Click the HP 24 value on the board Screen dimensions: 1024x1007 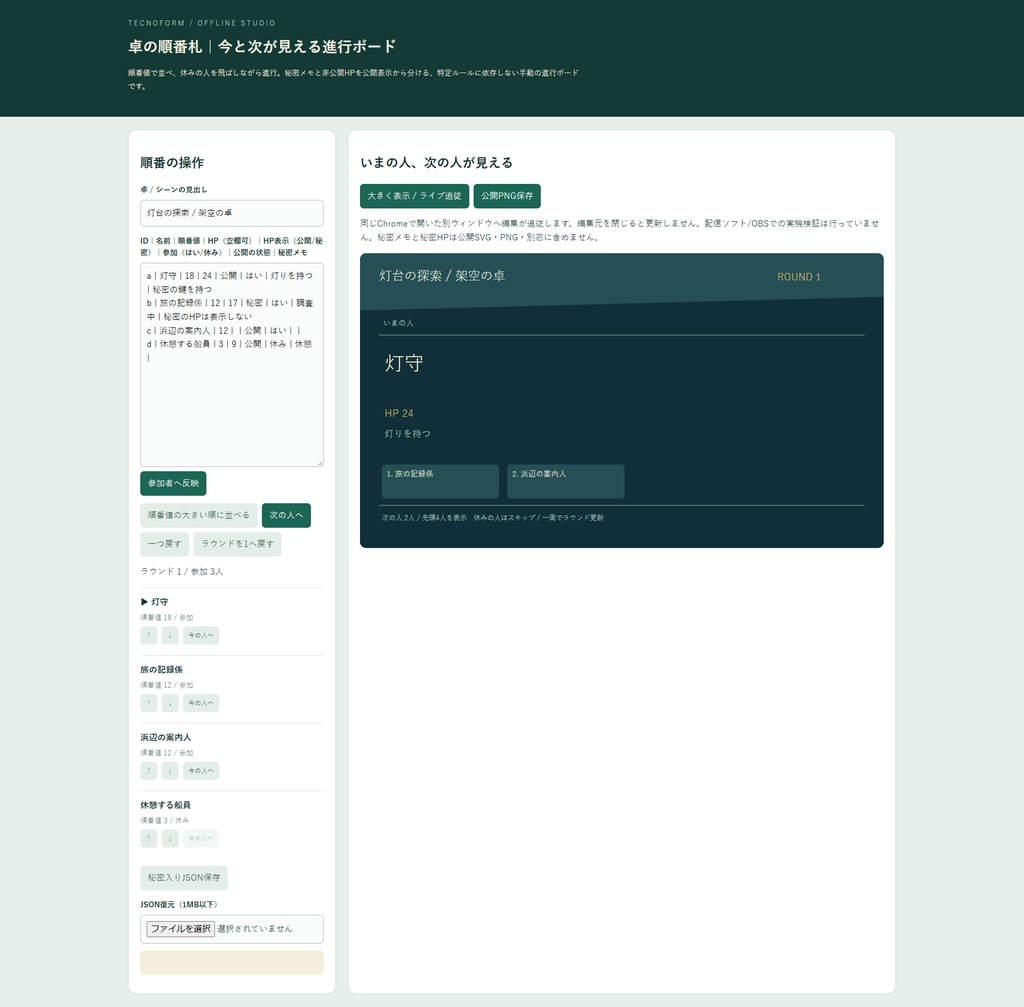click(399, 413)
